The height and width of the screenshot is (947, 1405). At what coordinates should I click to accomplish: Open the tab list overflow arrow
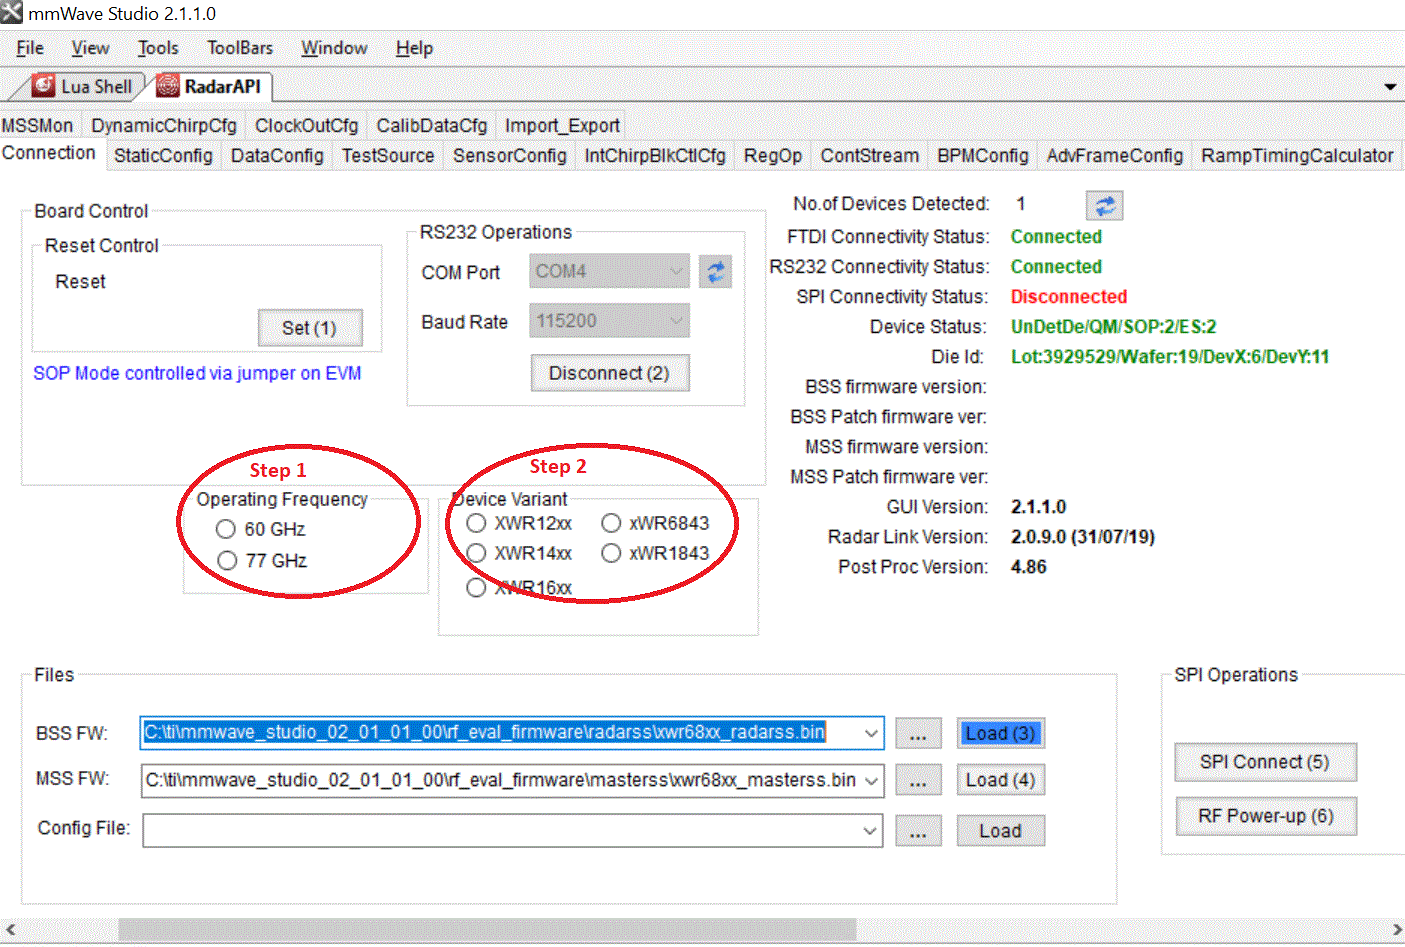(x=1389, y=87)
